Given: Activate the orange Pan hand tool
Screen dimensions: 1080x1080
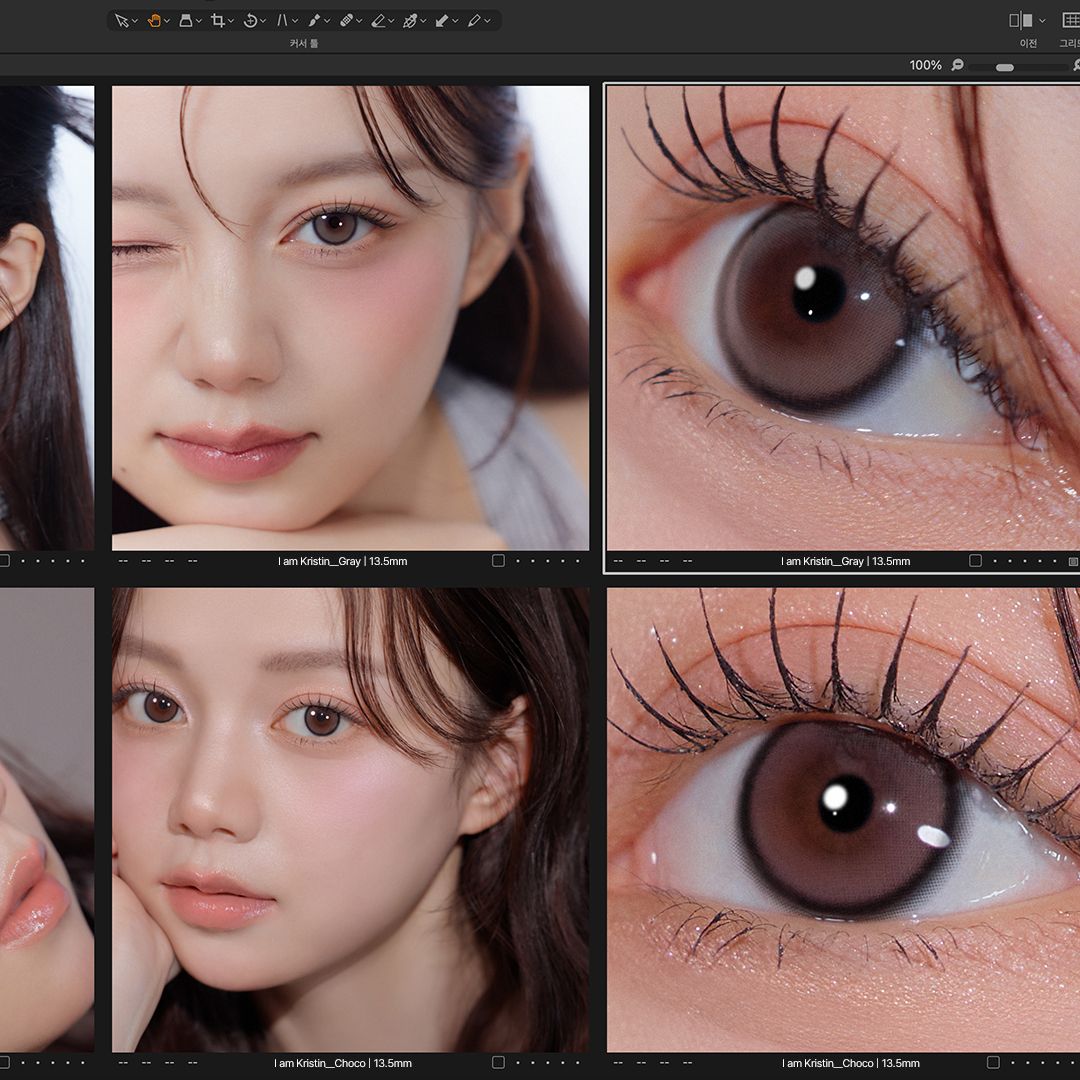Looking at the screenshot, I should [154, 21].
